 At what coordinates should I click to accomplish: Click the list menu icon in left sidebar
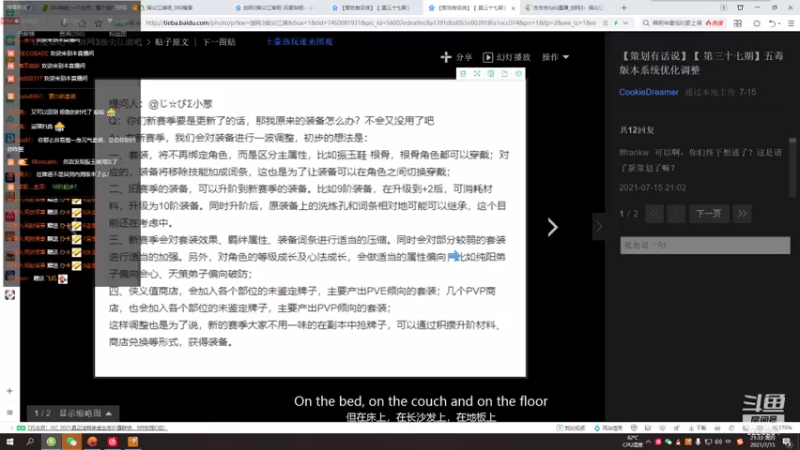[10, 412]
